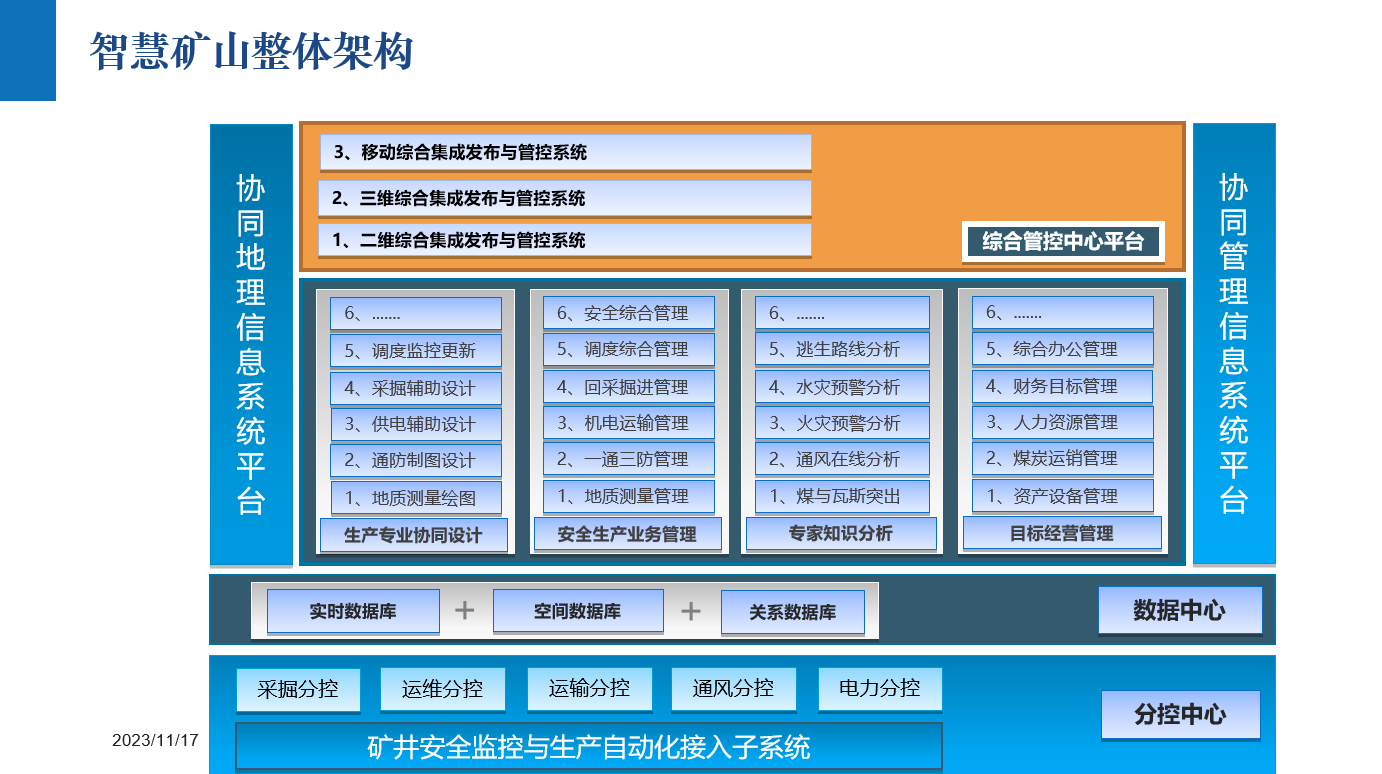1382x774 pixels.
Task: Select 1、地质测量绘图 box
Action: (416, 498)
